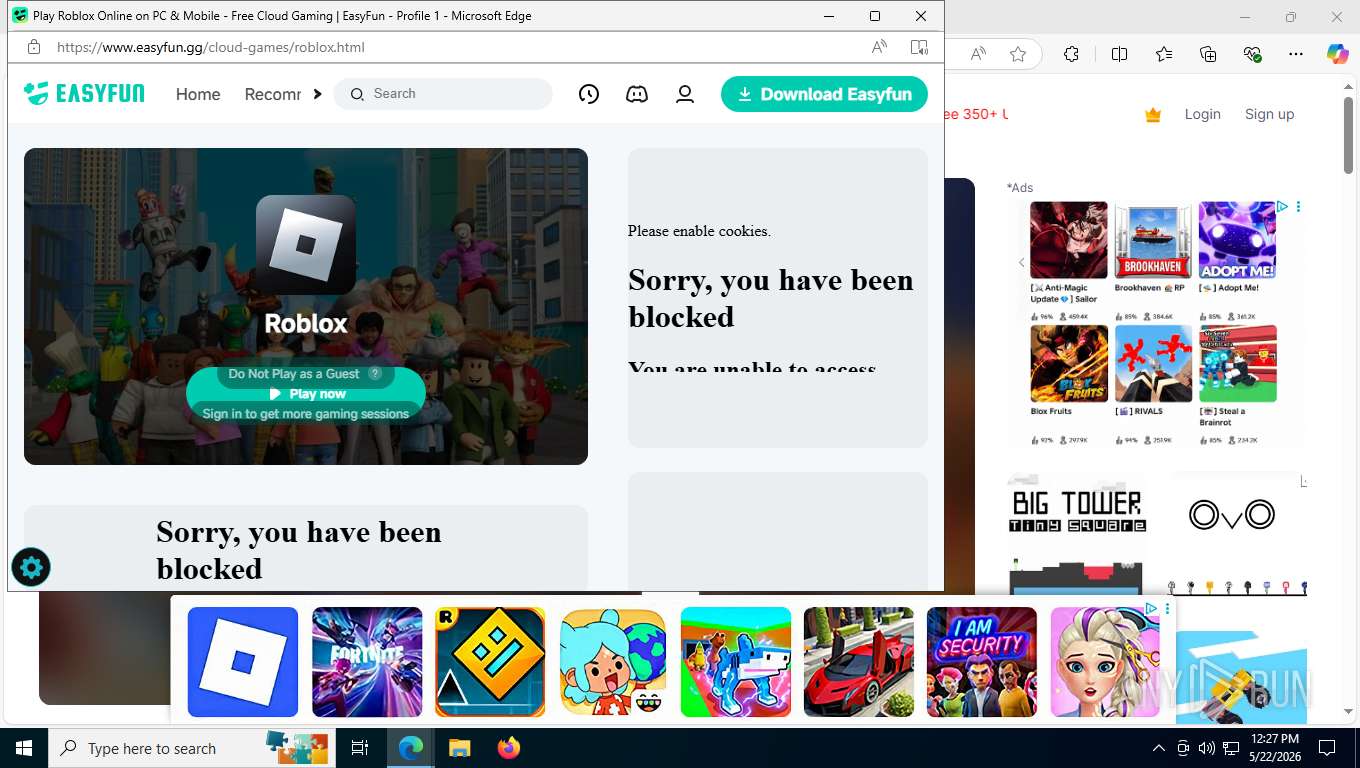Viewport: 1360px width, 768px height.
Task: Click the guest help question icon
Action: coord(375,373)
